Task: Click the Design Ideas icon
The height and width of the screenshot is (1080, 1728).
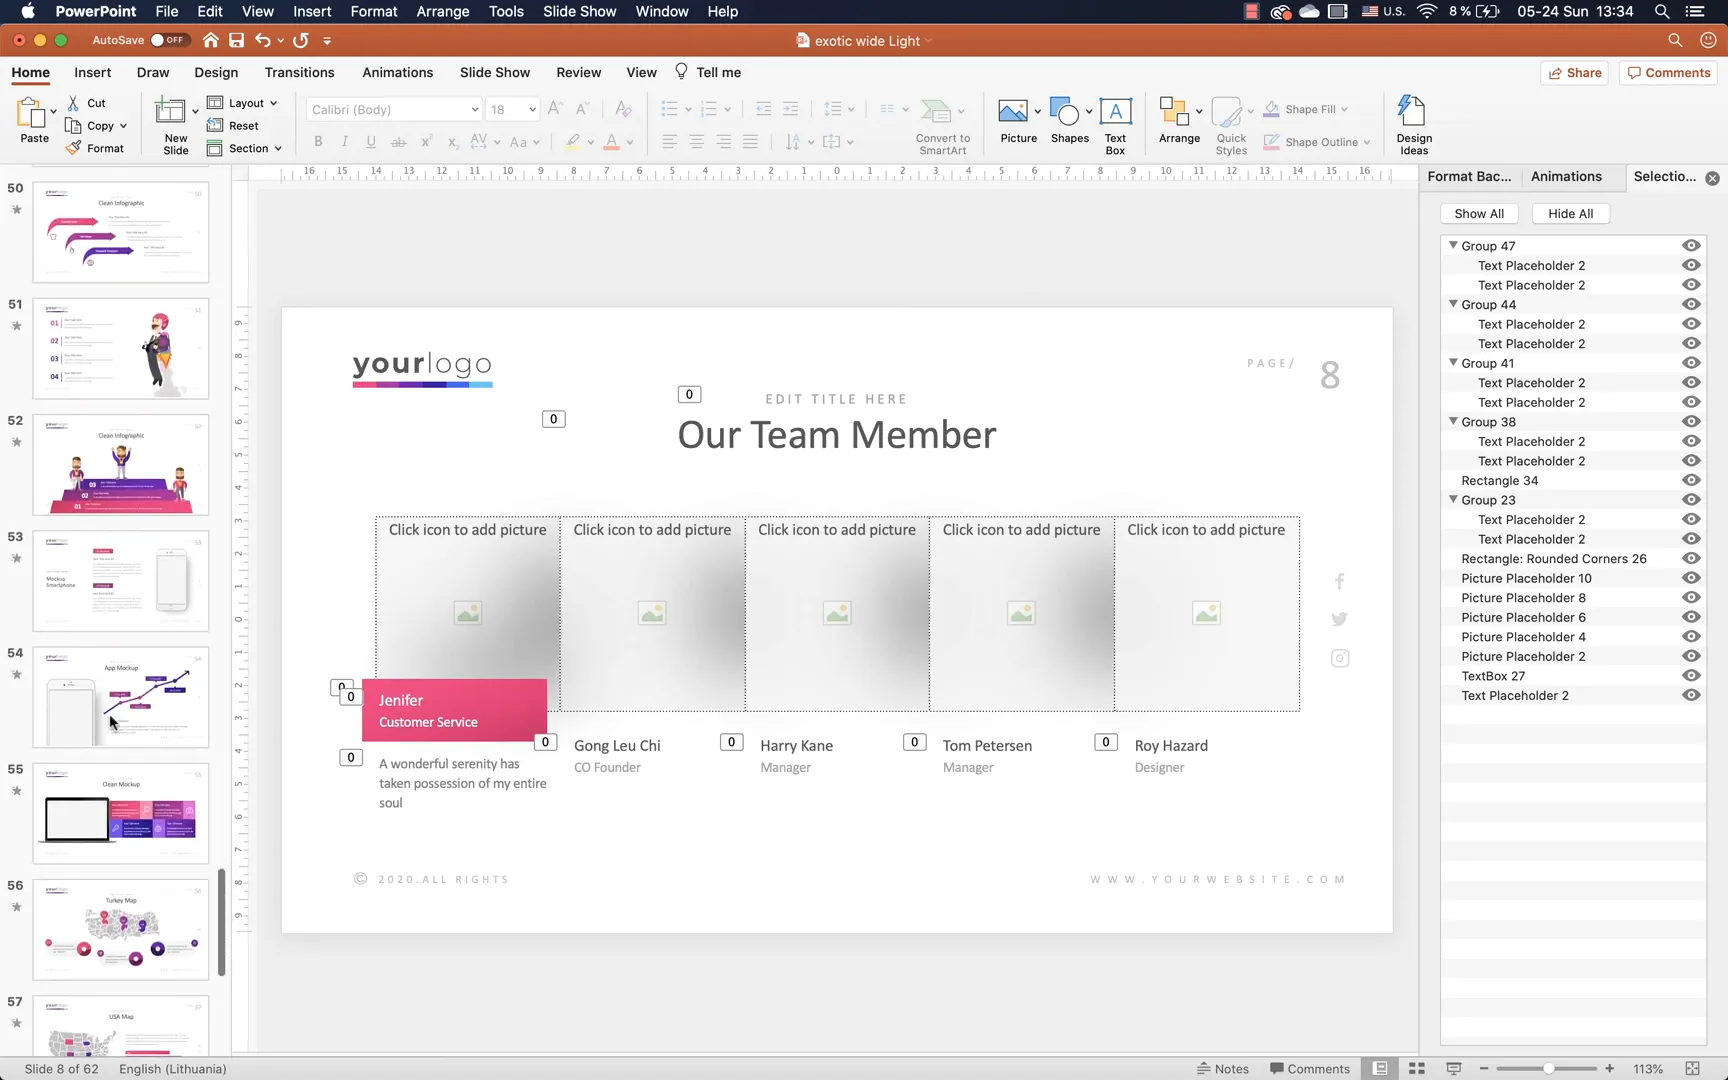Action: (x=1413, y=112)
